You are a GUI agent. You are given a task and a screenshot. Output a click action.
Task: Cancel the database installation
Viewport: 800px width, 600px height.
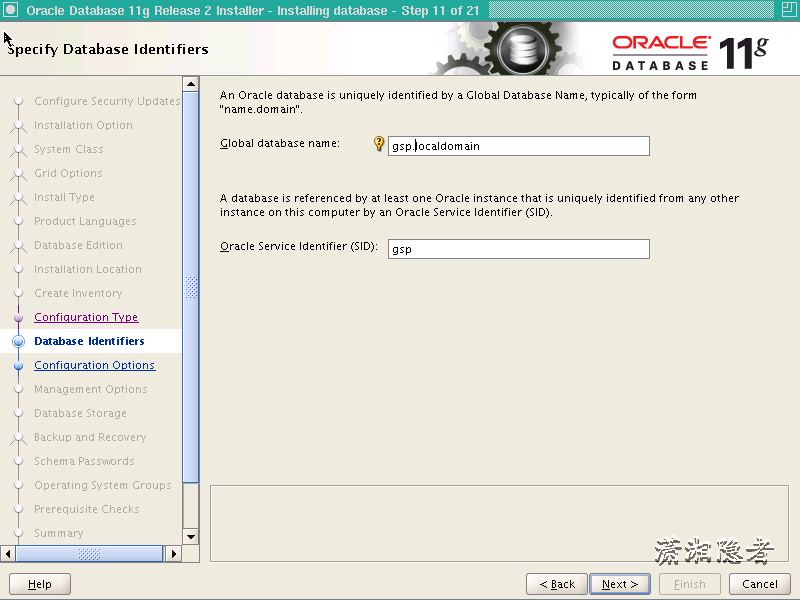(x=759, y=584)
